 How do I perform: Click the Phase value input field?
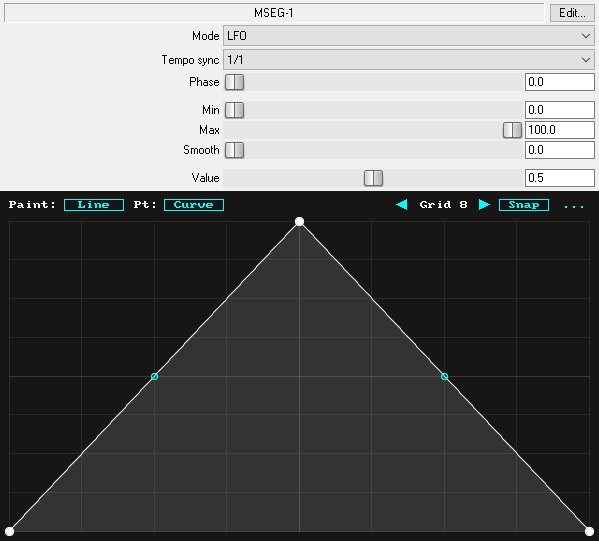coord(560,82)
